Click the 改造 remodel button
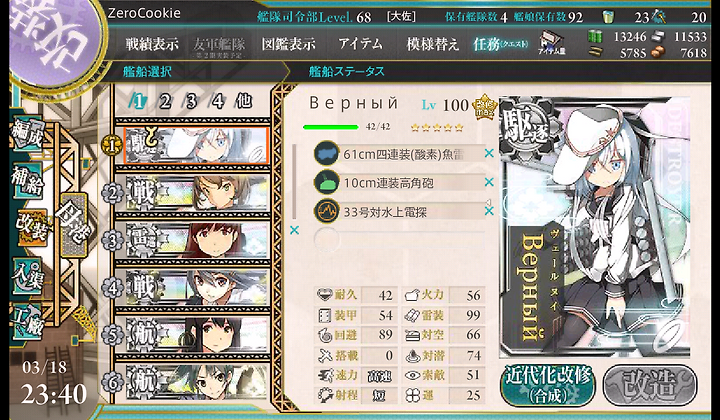Screen dimensions: 720x420 pos(650,386)
